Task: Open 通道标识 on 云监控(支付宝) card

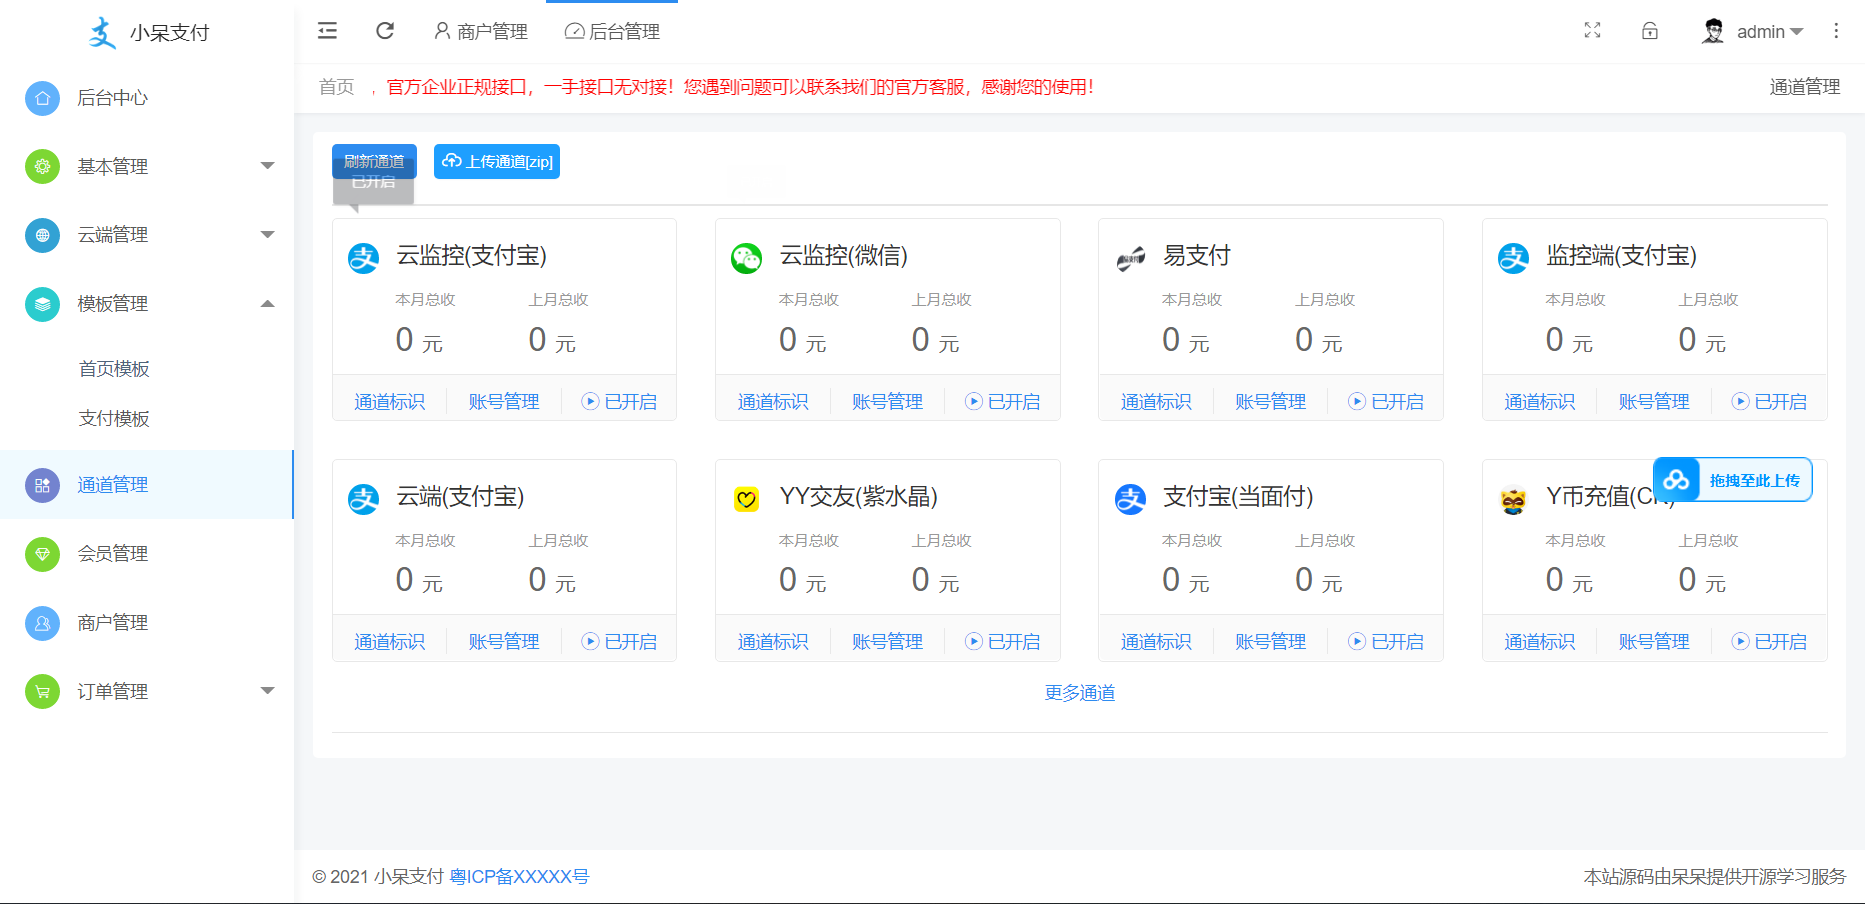Action: tap(390, 401)
